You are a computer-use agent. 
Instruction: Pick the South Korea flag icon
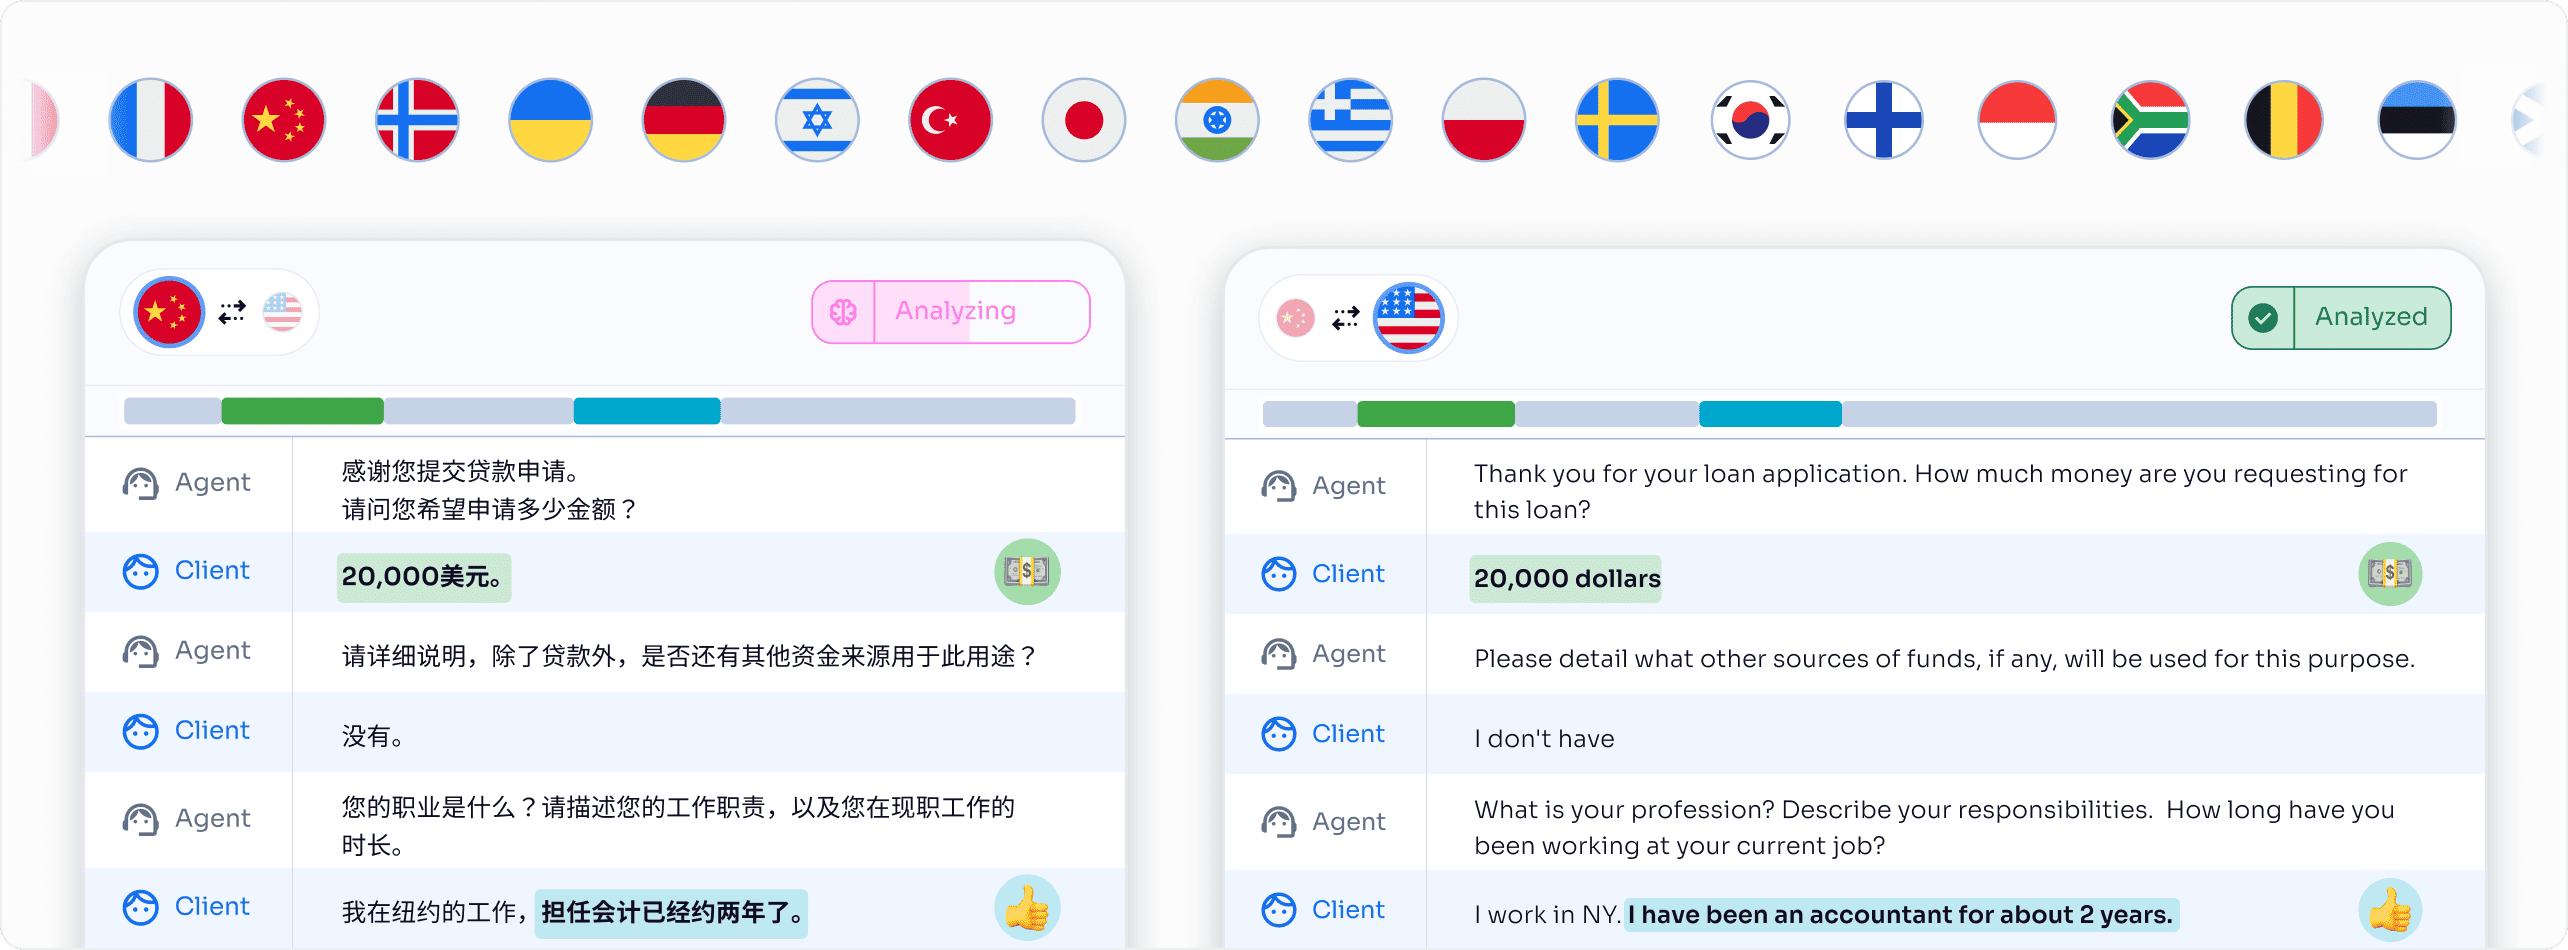tap(1750, 120)
